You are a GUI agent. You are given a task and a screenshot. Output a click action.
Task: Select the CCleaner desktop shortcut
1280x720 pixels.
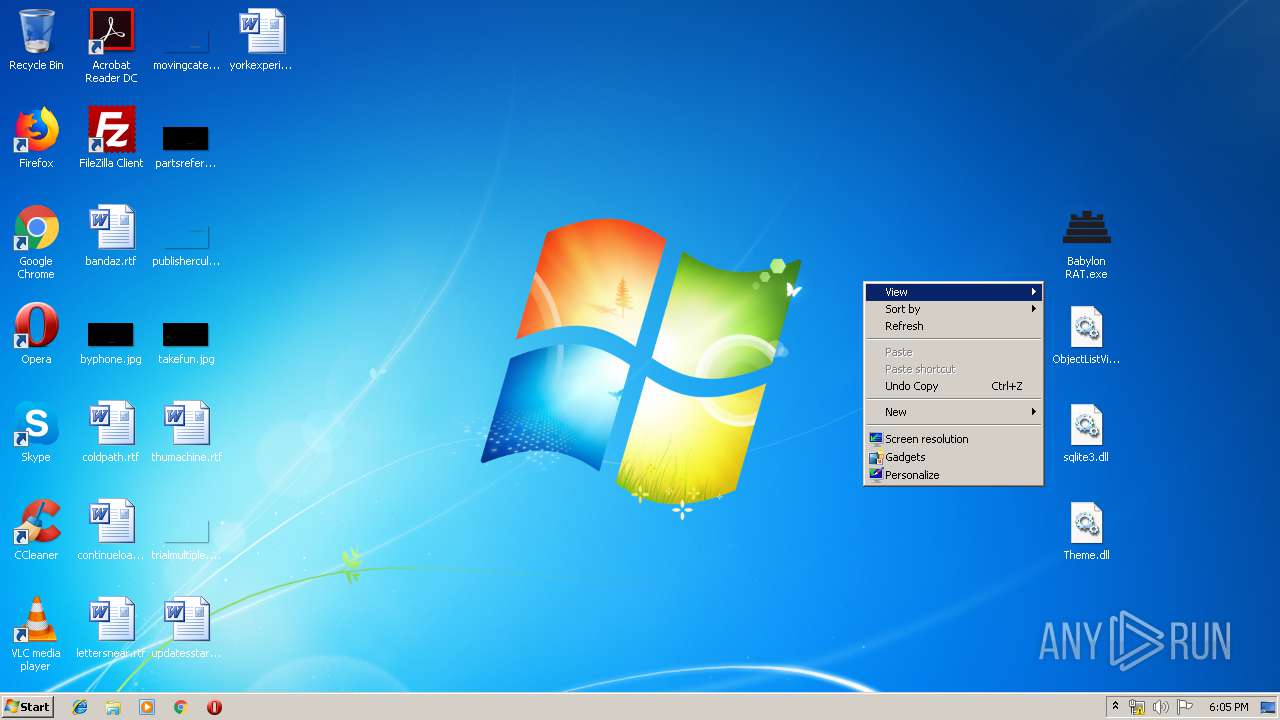36,530
